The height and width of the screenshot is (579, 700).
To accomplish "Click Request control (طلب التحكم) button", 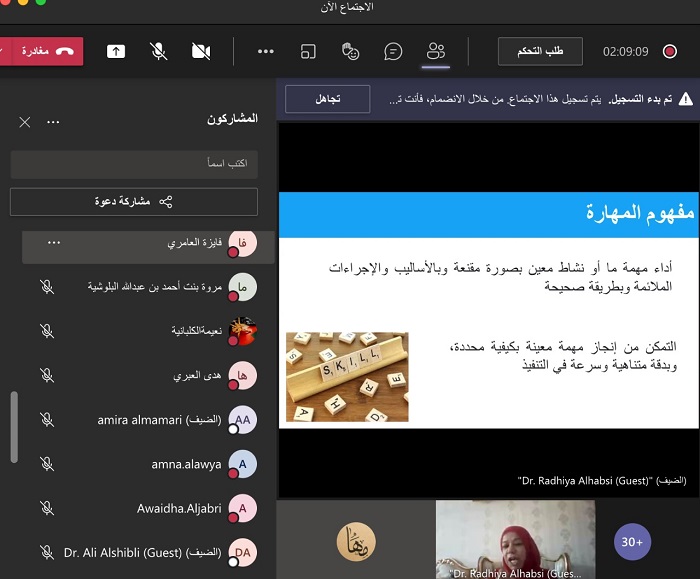I will point(540,51).
